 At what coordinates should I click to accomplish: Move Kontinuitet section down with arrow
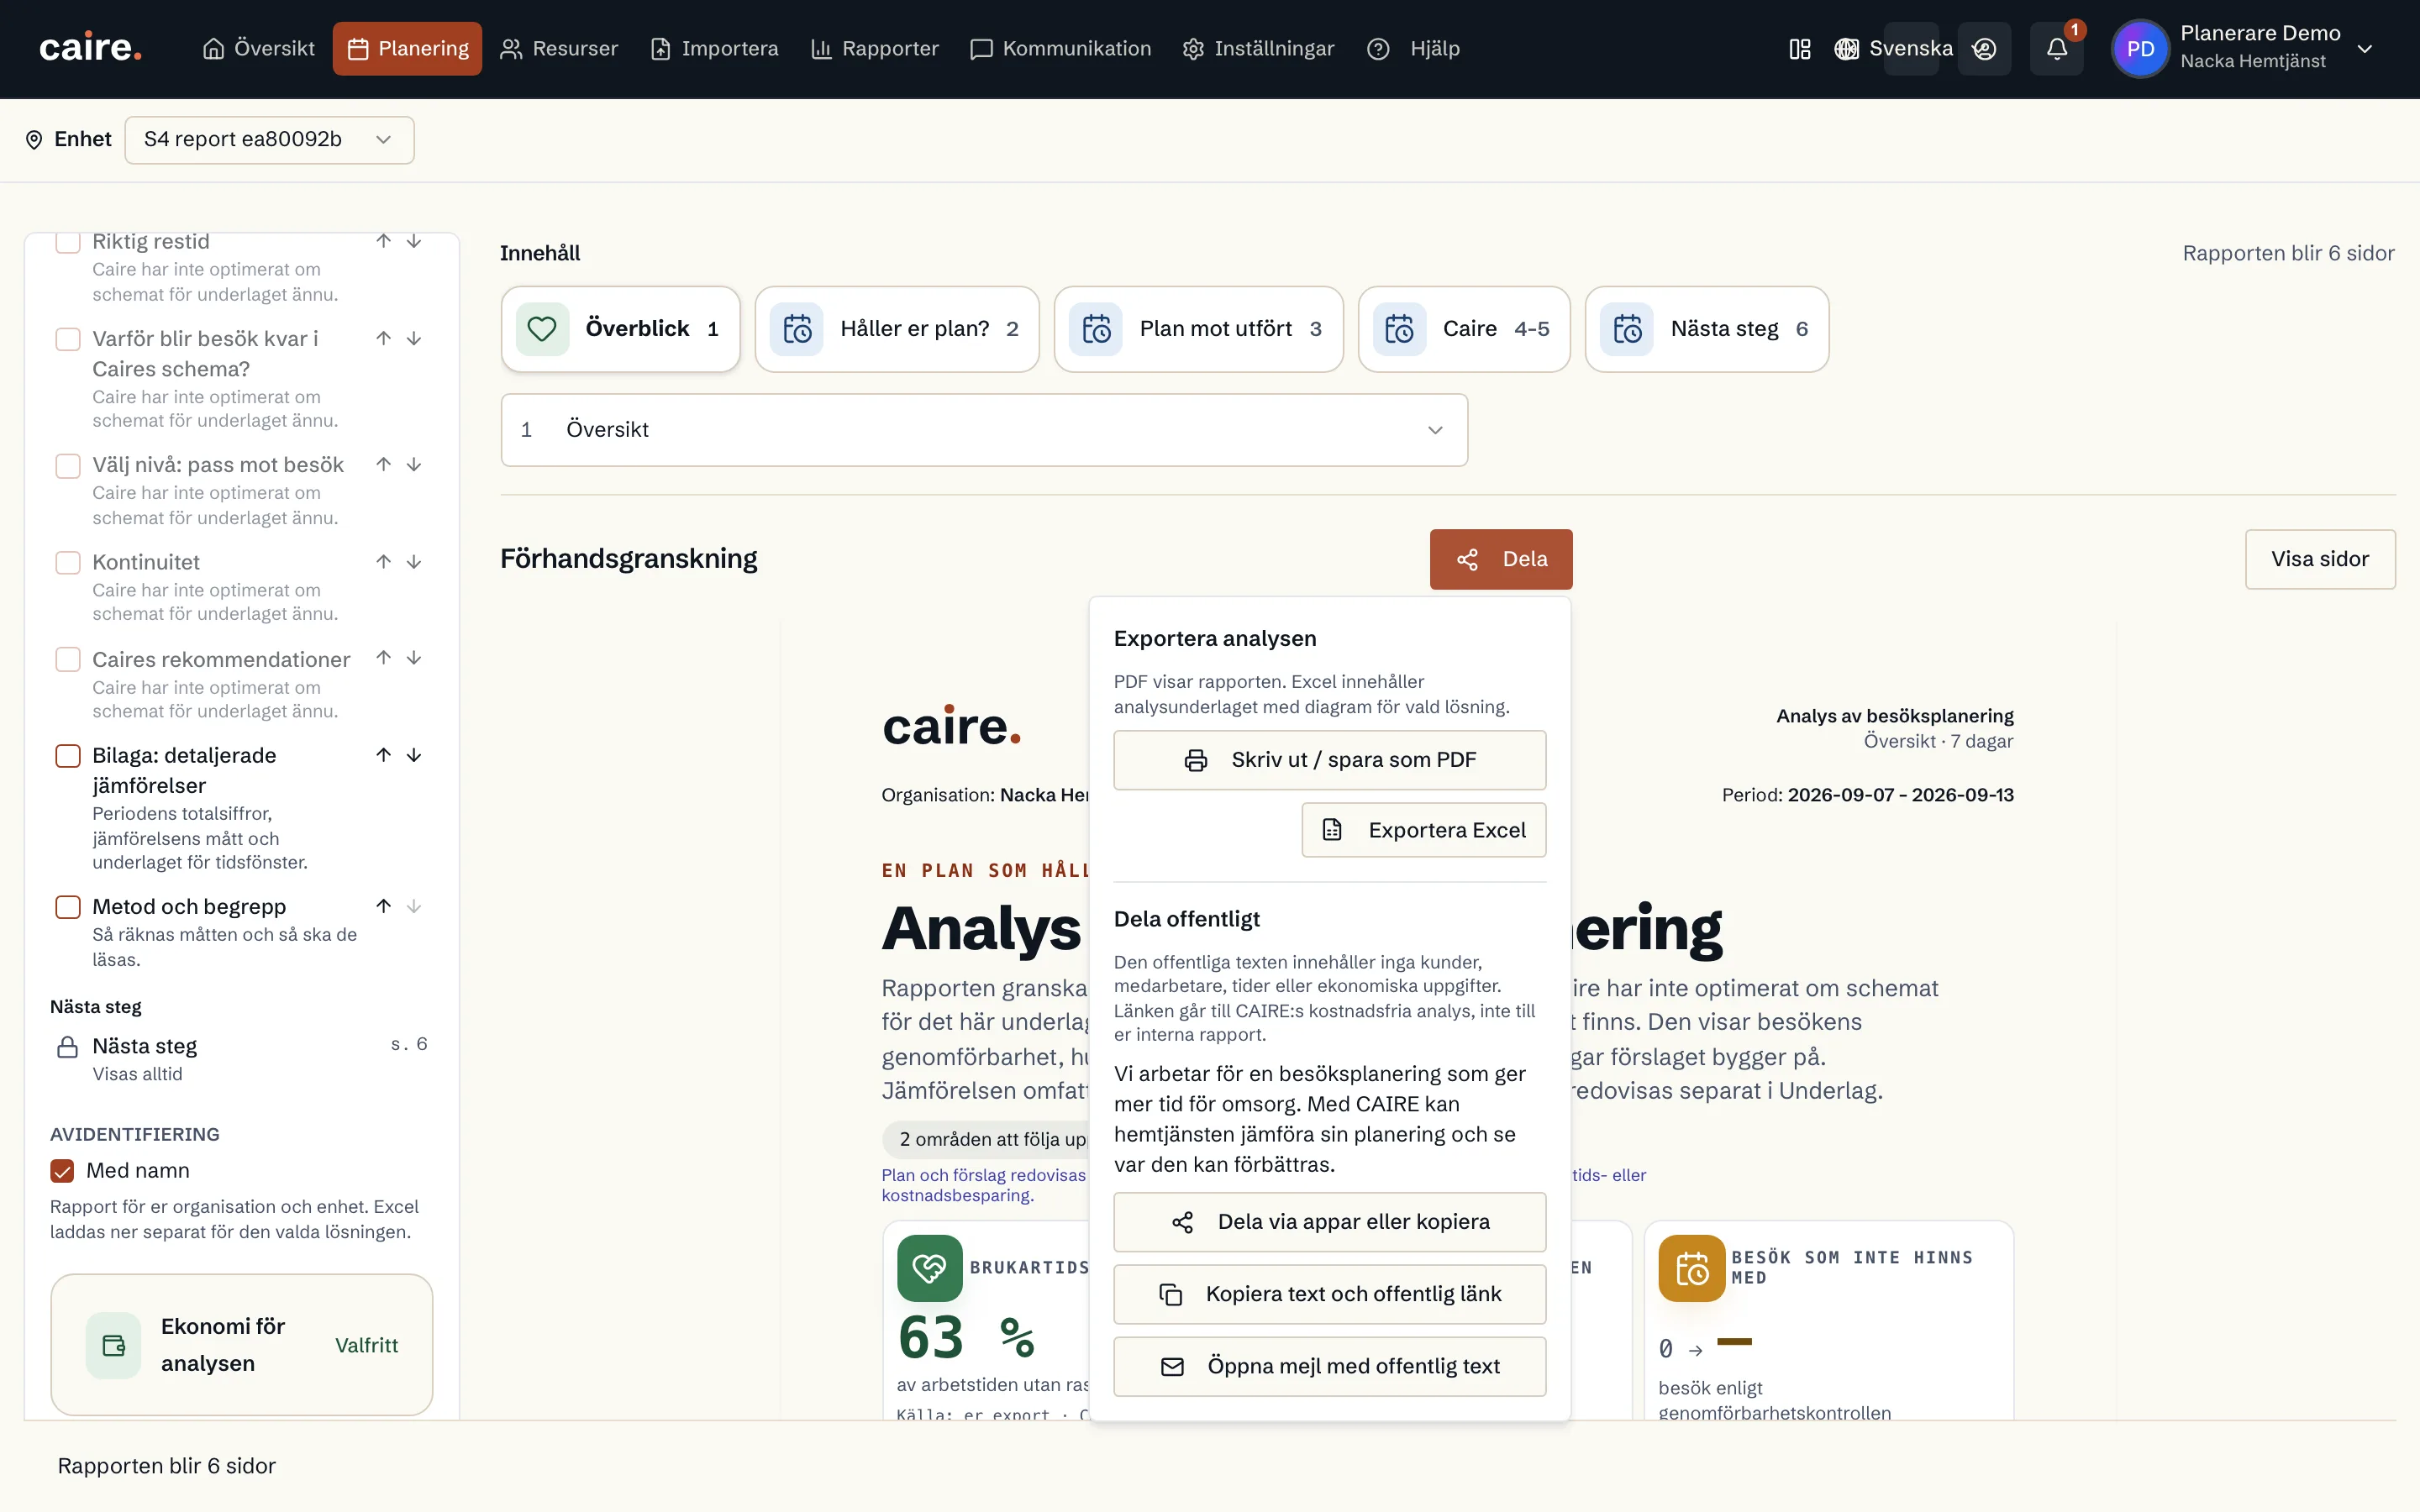coord(414,562)
